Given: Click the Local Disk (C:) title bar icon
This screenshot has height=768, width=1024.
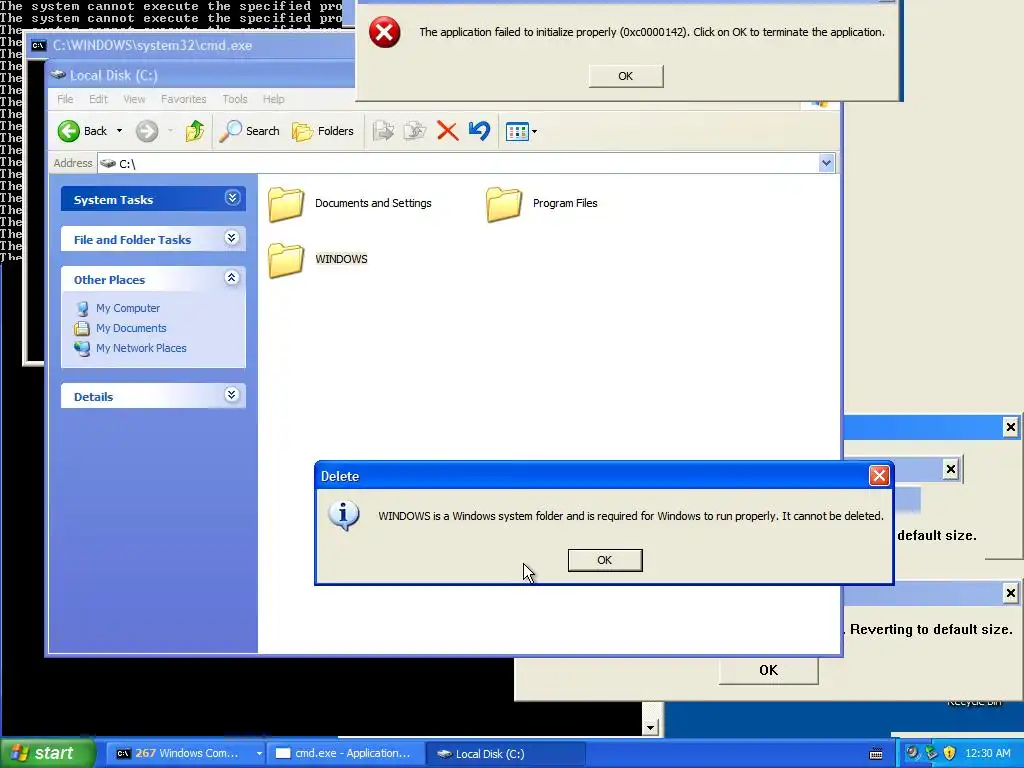Looking at the screenshot, I should (59, 74).
